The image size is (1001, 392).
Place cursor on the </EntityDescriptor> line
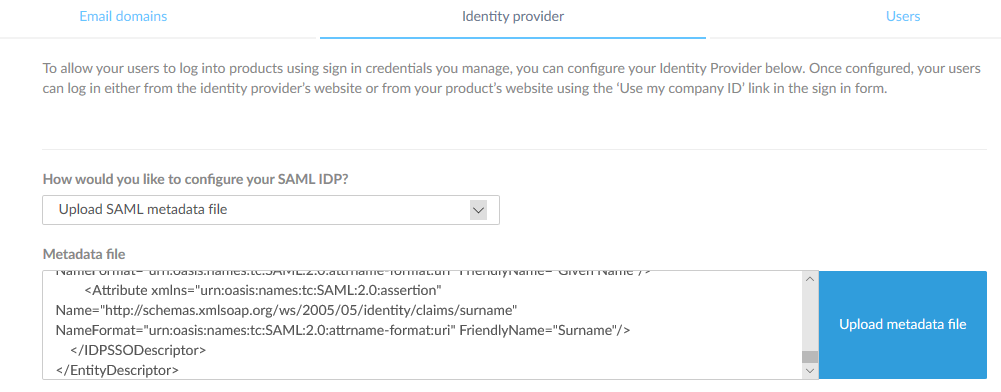[x=117, y=370]
